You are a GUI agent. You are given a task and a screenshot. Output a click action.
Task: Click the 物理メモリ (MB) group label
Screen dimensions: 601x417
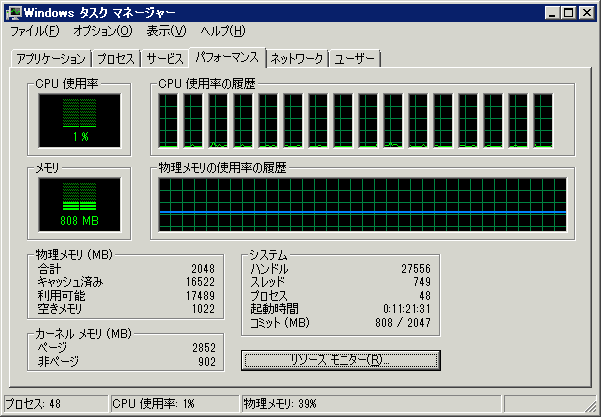74,254
